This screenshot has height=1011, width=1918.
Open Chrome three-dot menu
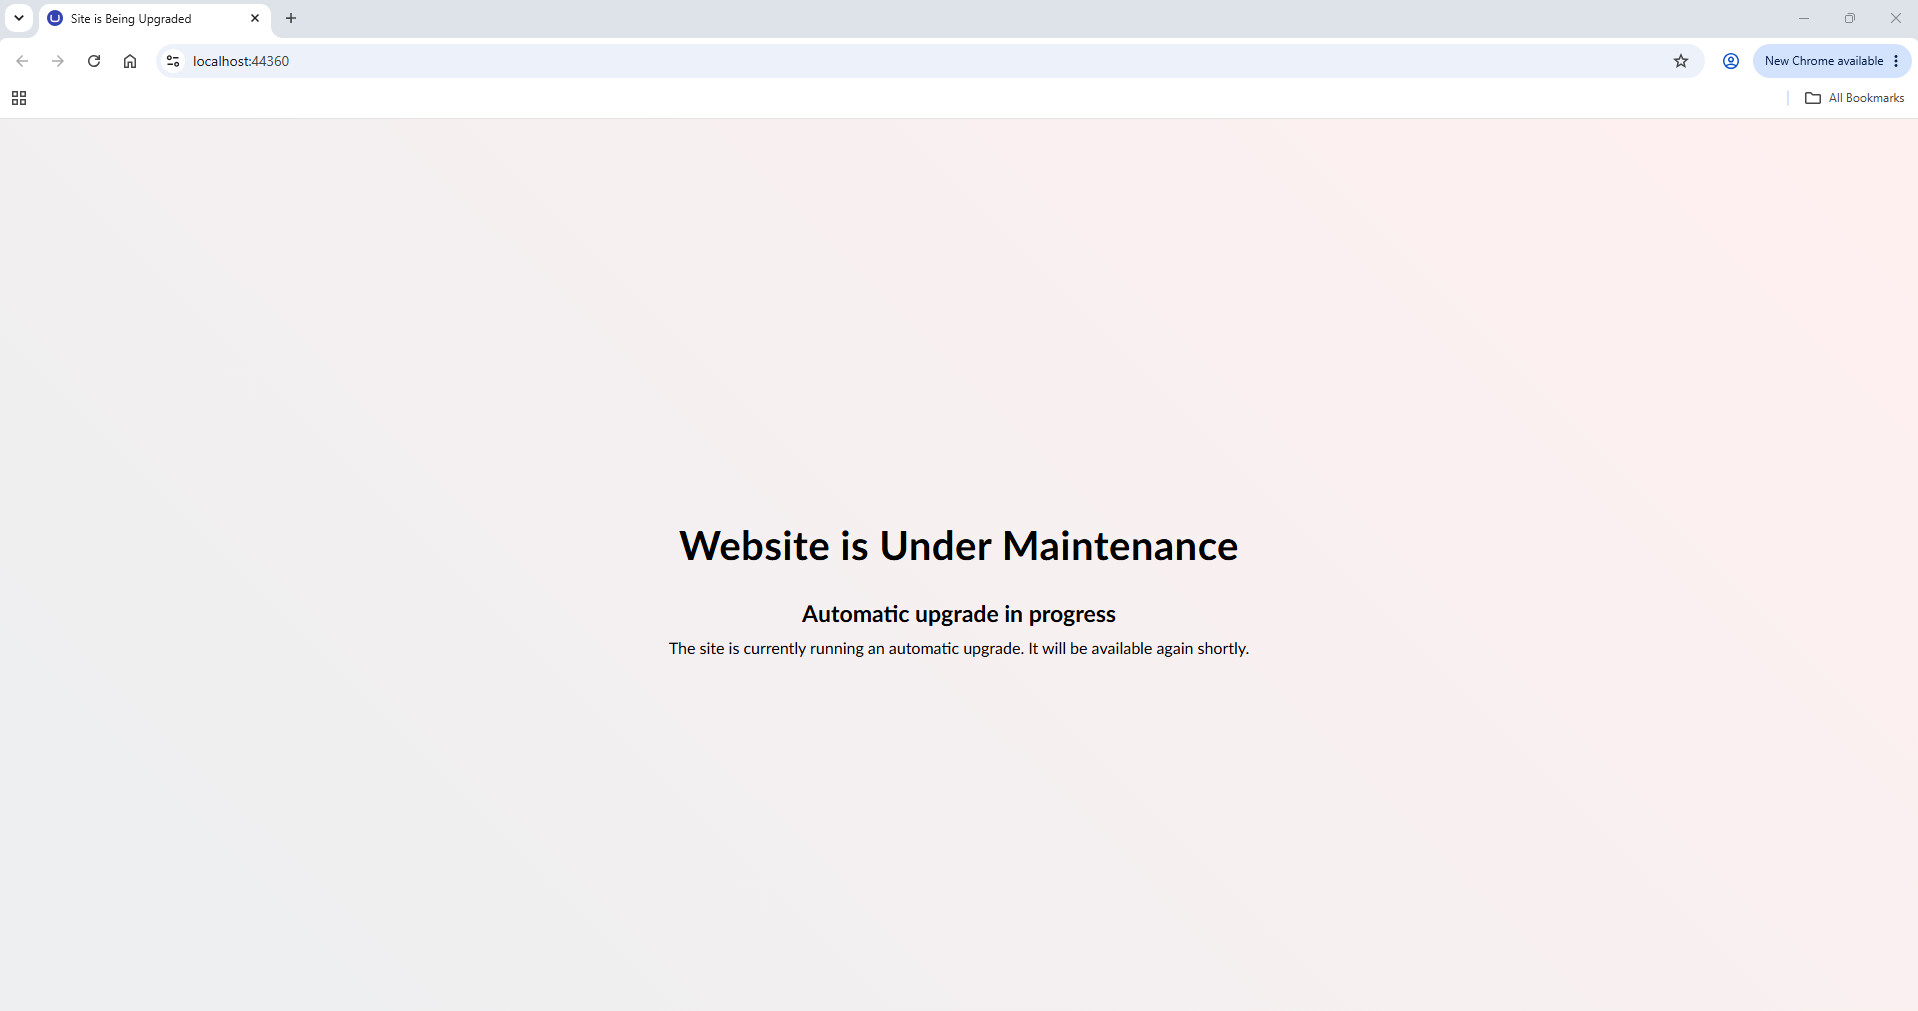[x=1896, y=61]
